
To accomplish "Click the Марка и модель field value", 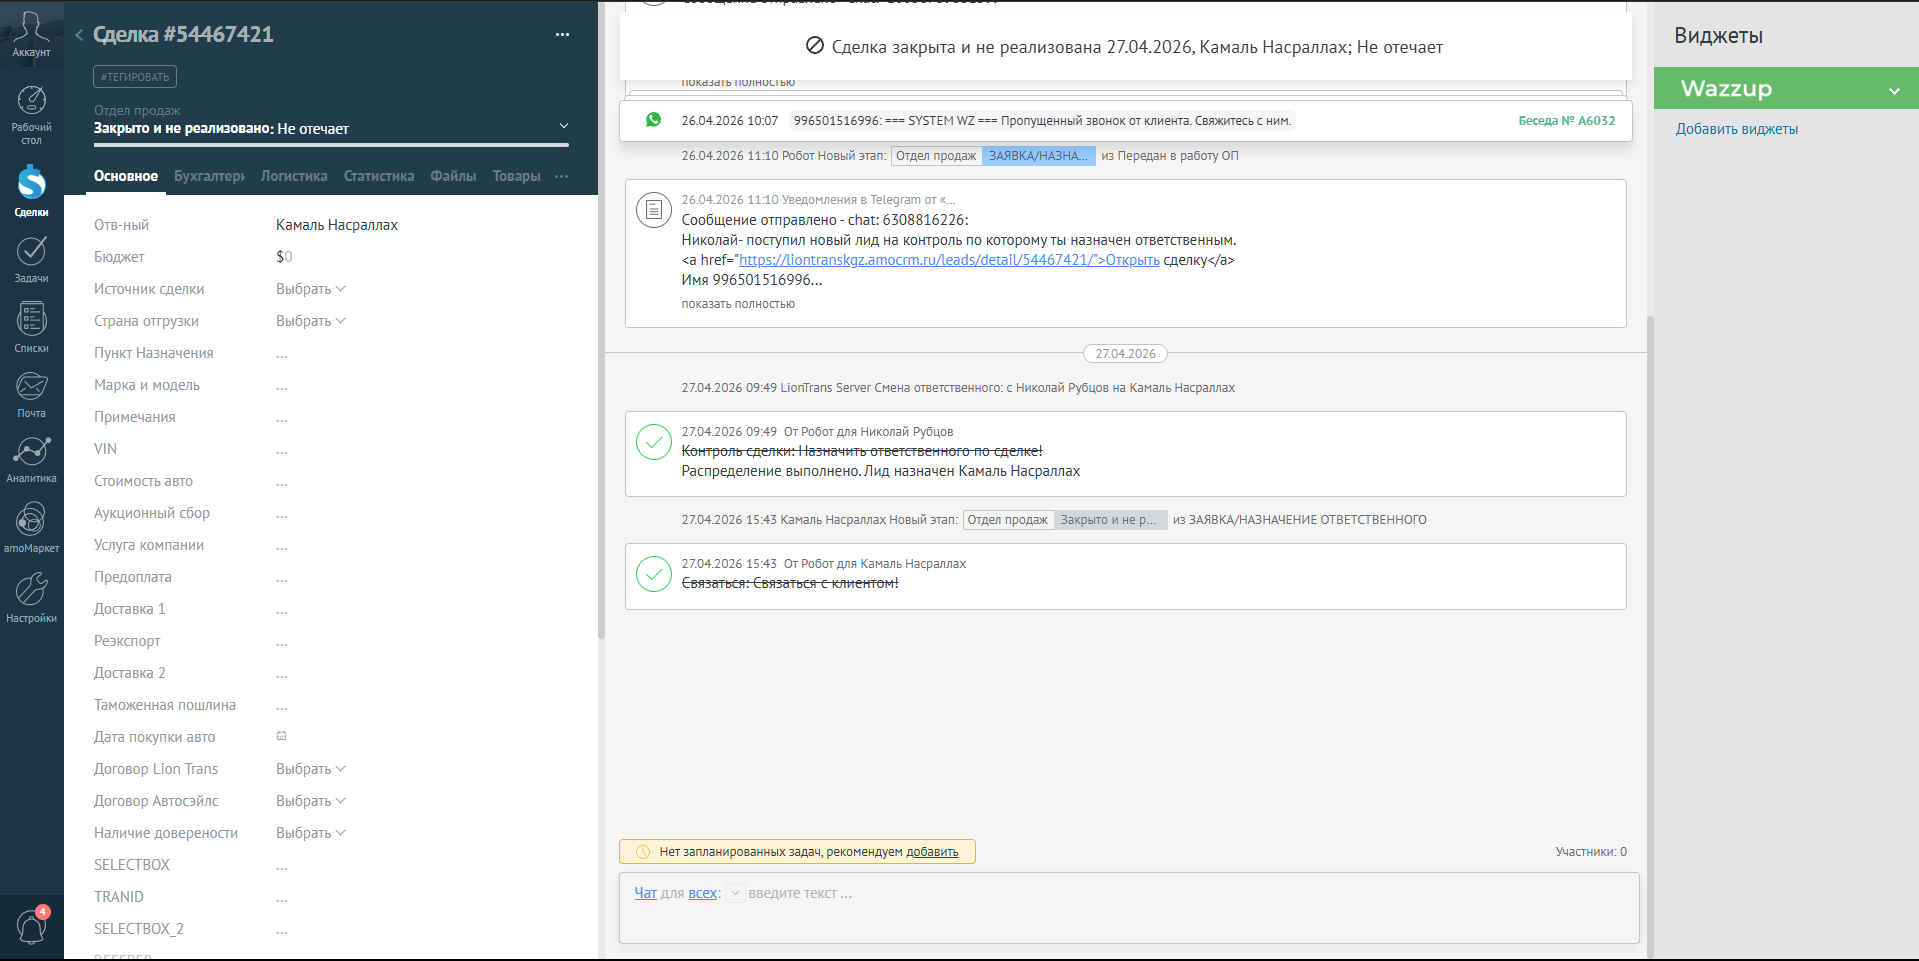I will click(x=282, y=385).
